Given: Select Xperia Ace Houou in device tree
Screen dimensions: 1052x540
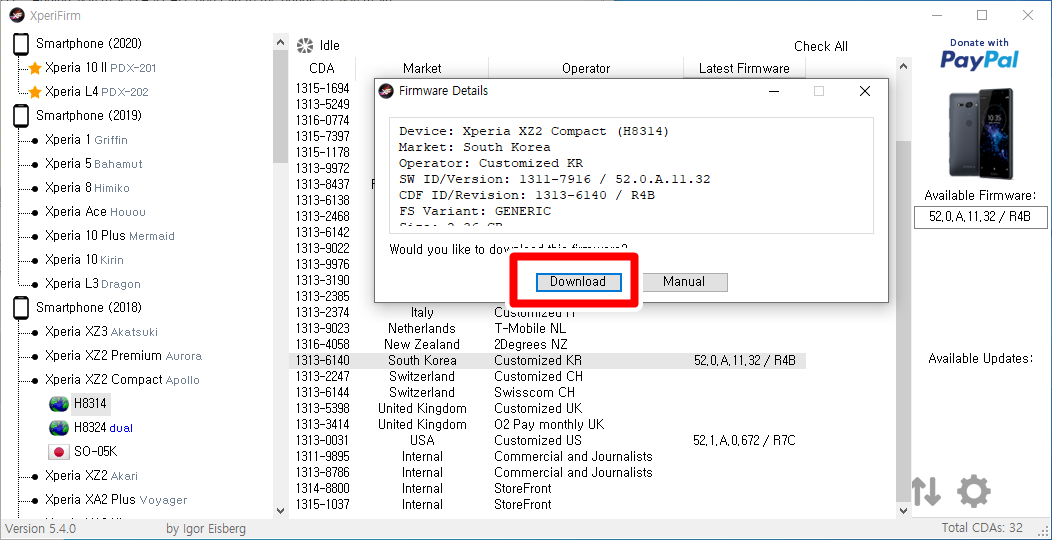Looking at the screenshot, I should [x=95, y=212].
